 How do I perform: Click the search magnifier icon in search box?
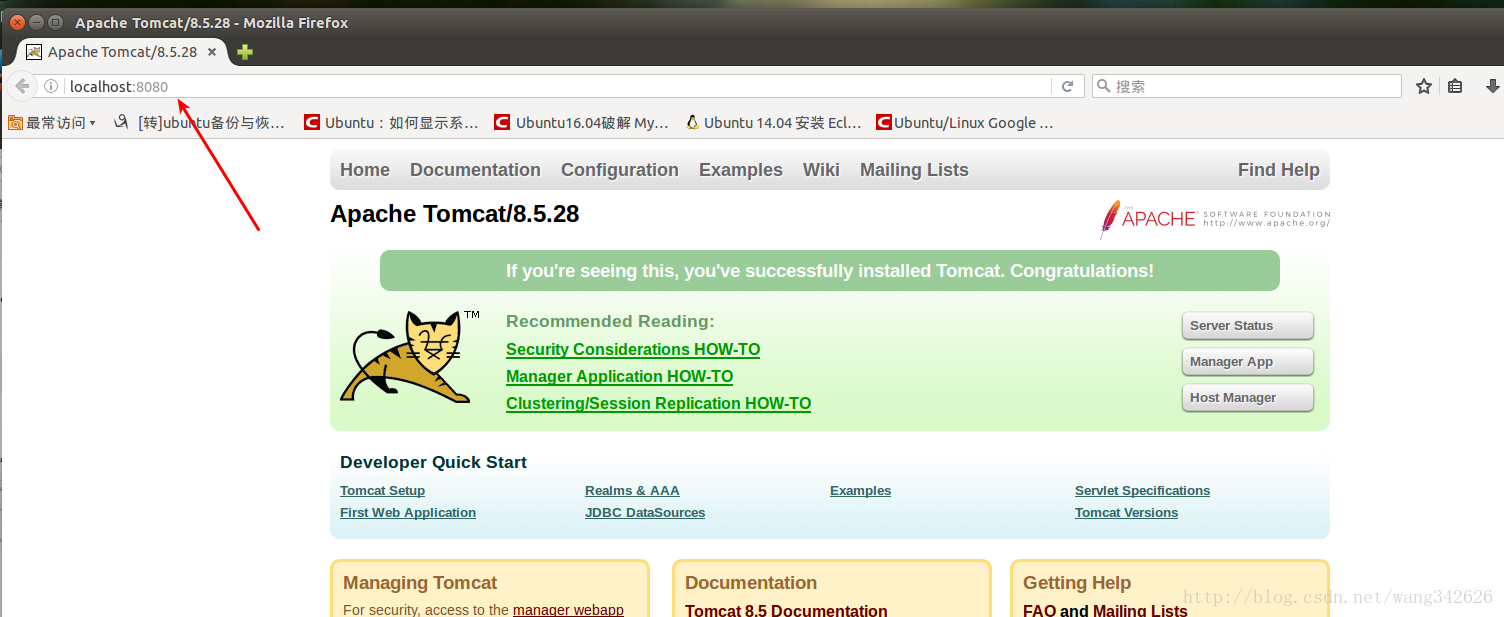coord(1104,87)
